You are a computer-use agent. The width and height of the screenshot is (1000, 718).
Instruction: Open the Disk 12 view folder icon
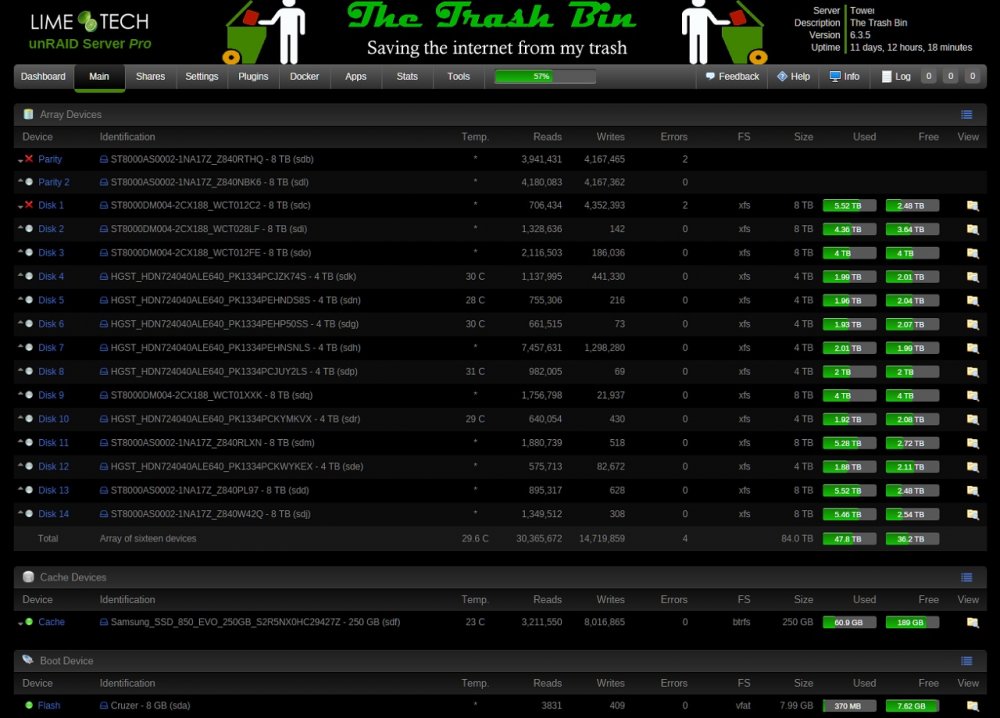[x=972, y=467]
